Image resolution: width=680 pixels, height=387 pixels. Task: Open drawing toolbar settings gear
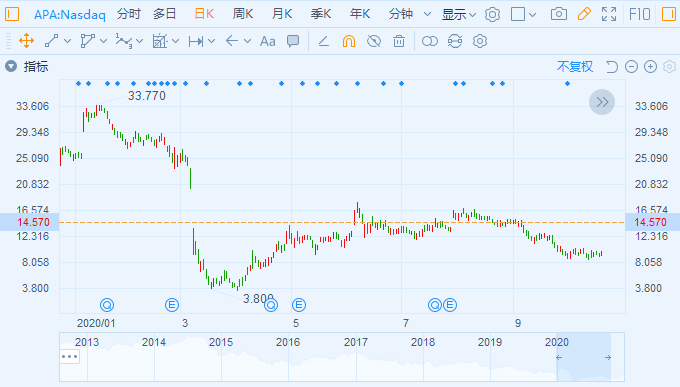click(480, 41)
